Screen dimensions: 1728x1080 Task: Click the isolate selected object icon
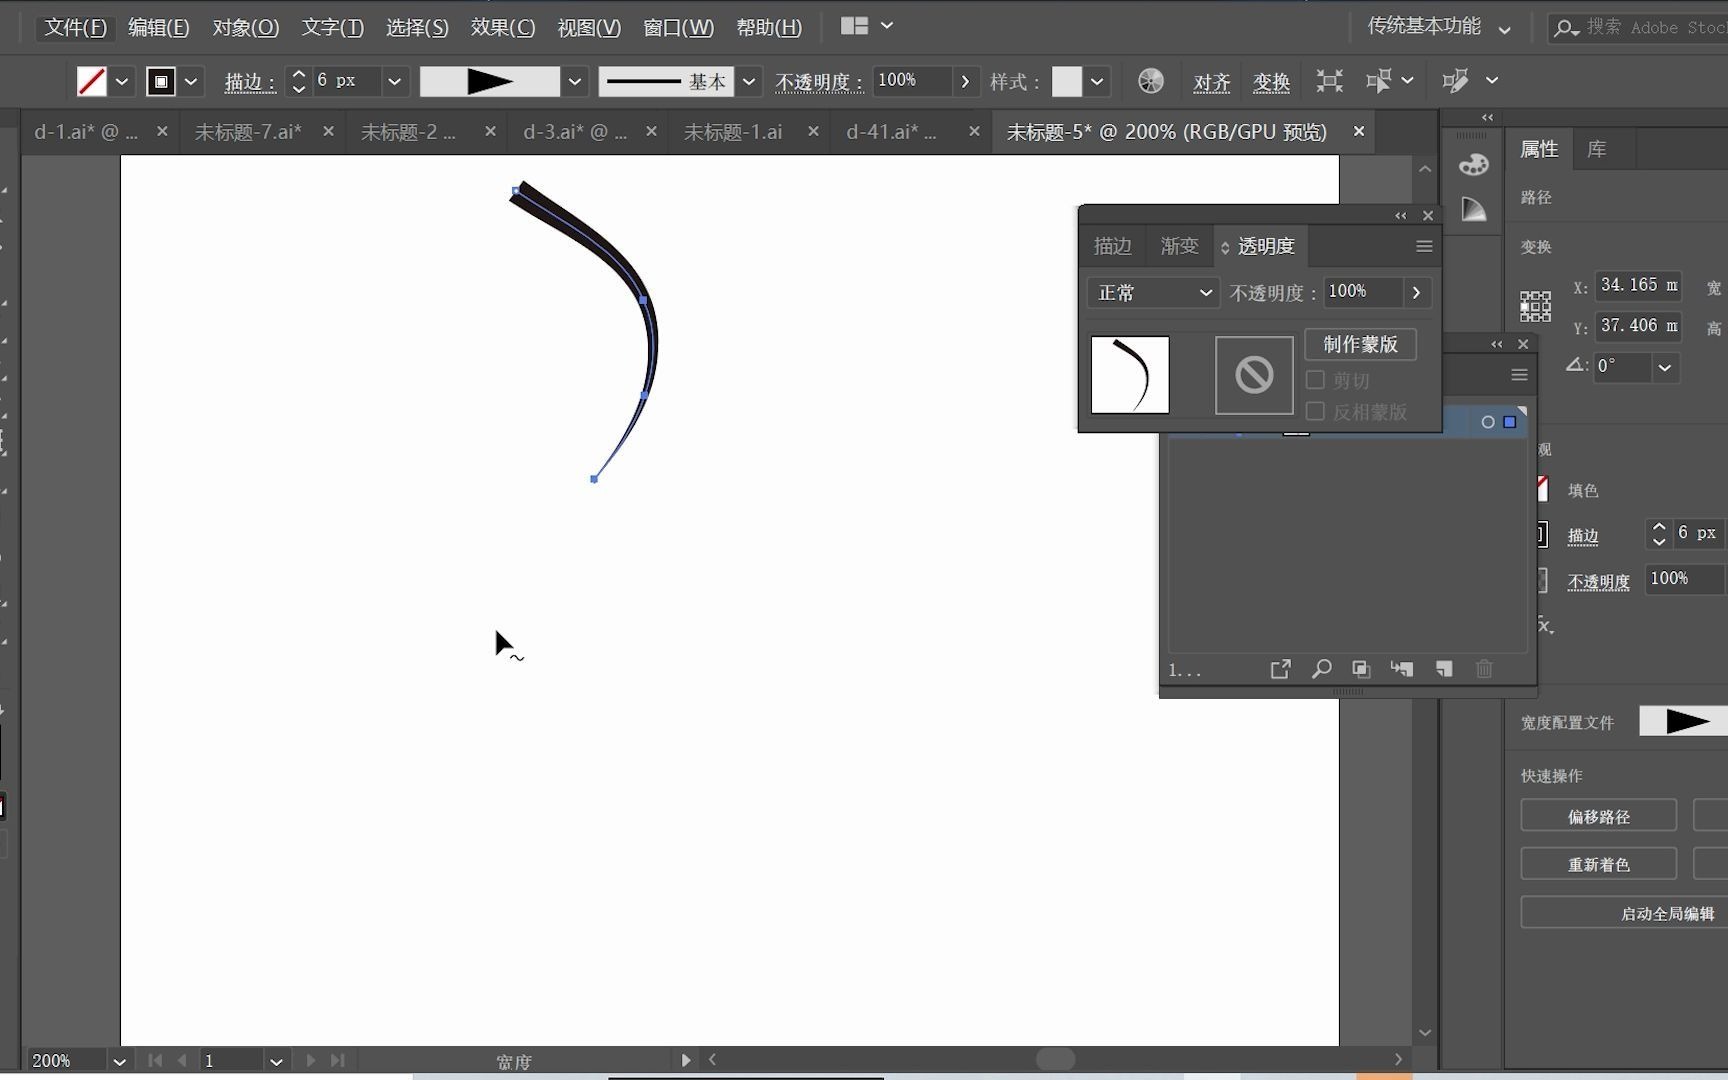click(1329, 81)
